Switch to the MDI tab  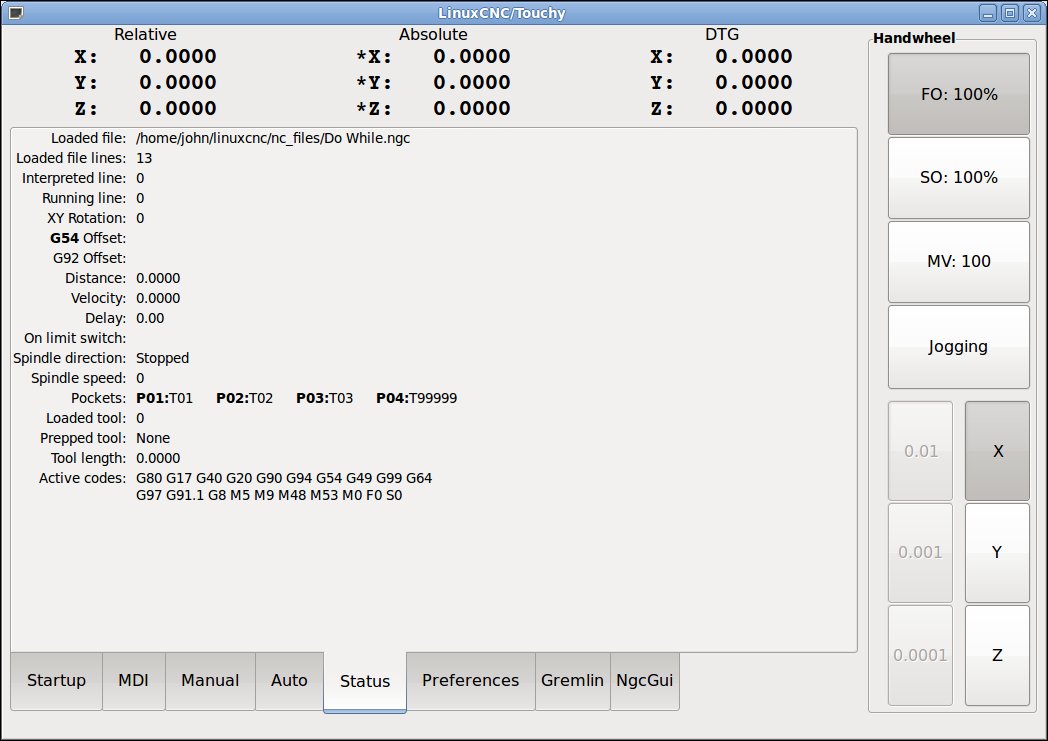[x=134, y=681]
